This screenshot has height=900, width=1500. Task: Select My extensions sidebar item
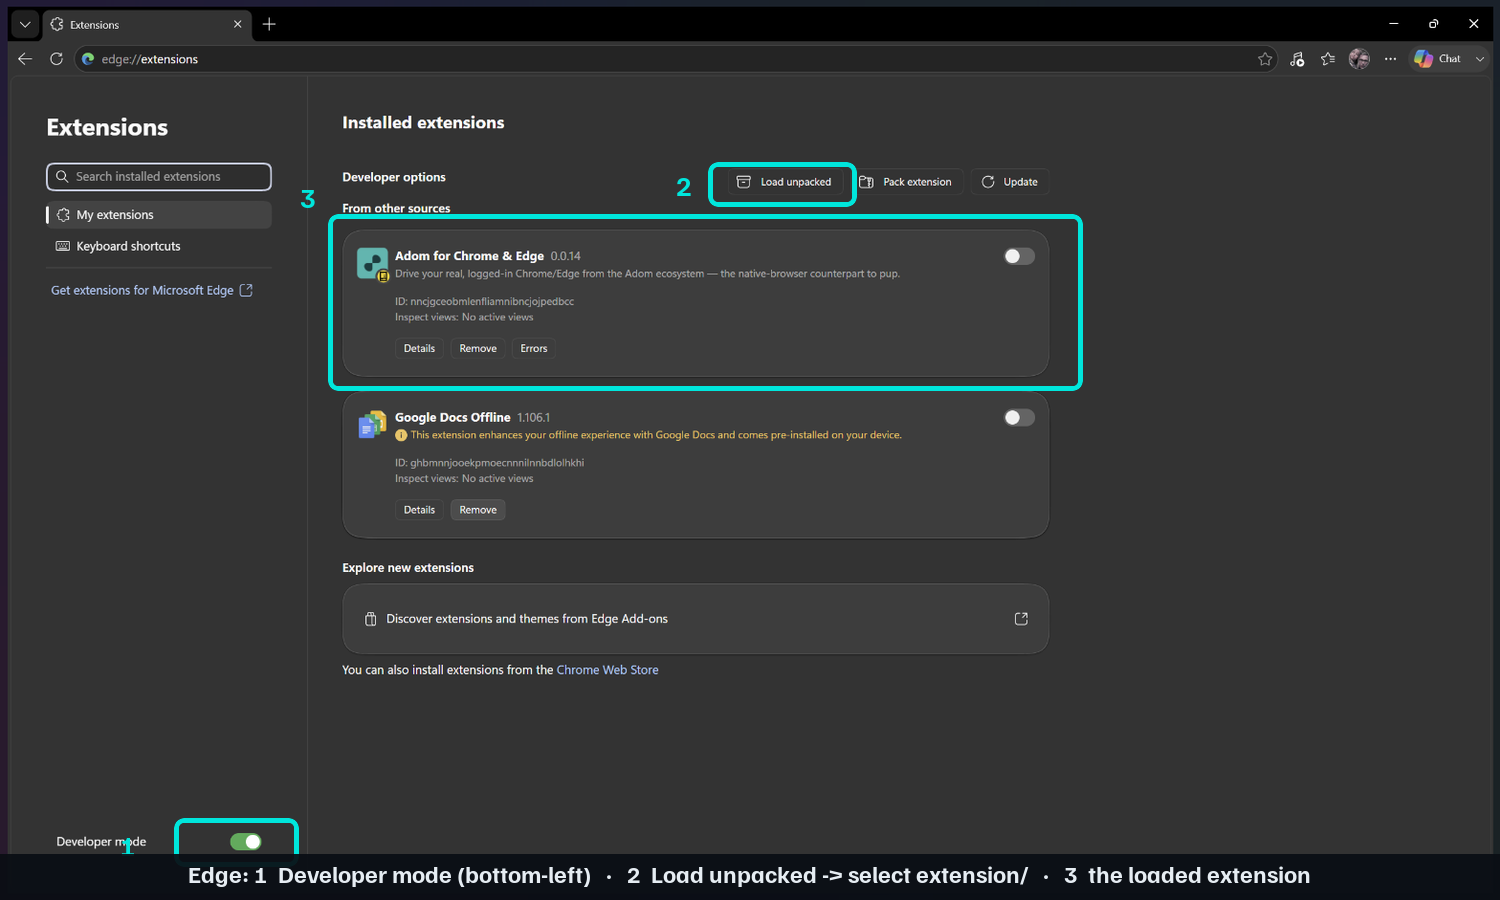coord(159,215)
